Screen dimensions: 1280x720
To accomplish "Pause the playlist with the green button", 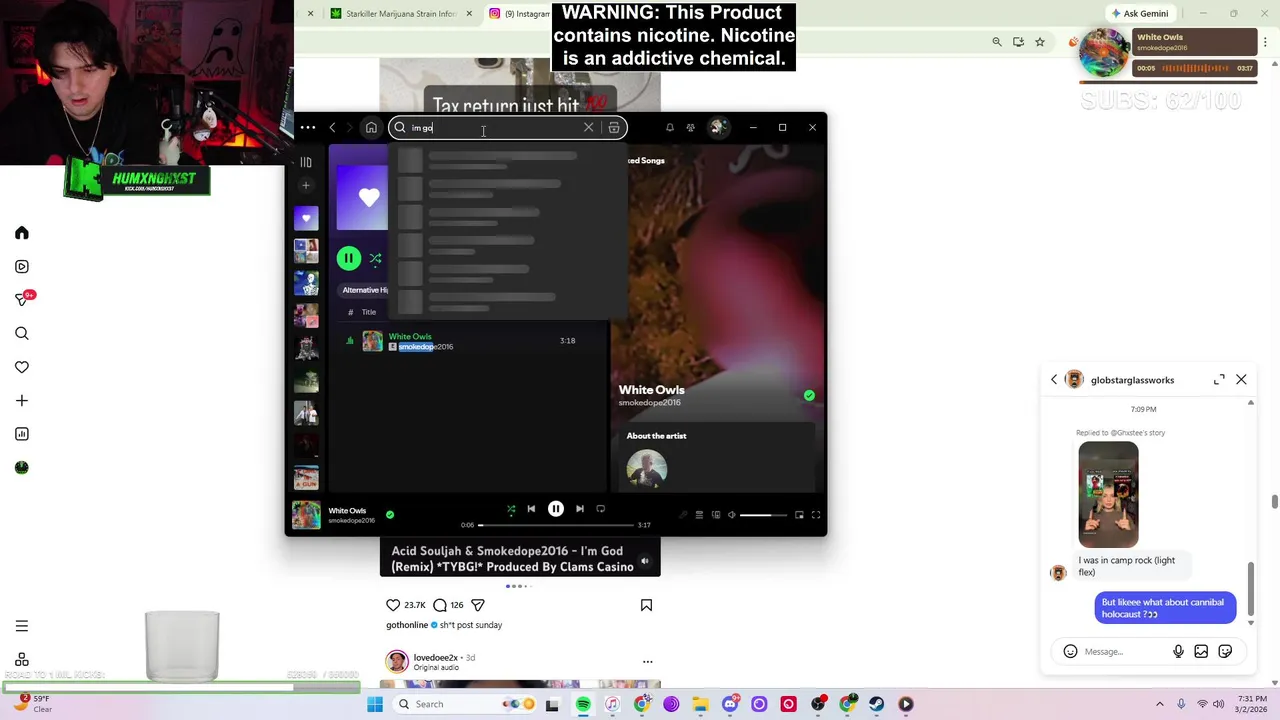I will [x=348, y=259].
